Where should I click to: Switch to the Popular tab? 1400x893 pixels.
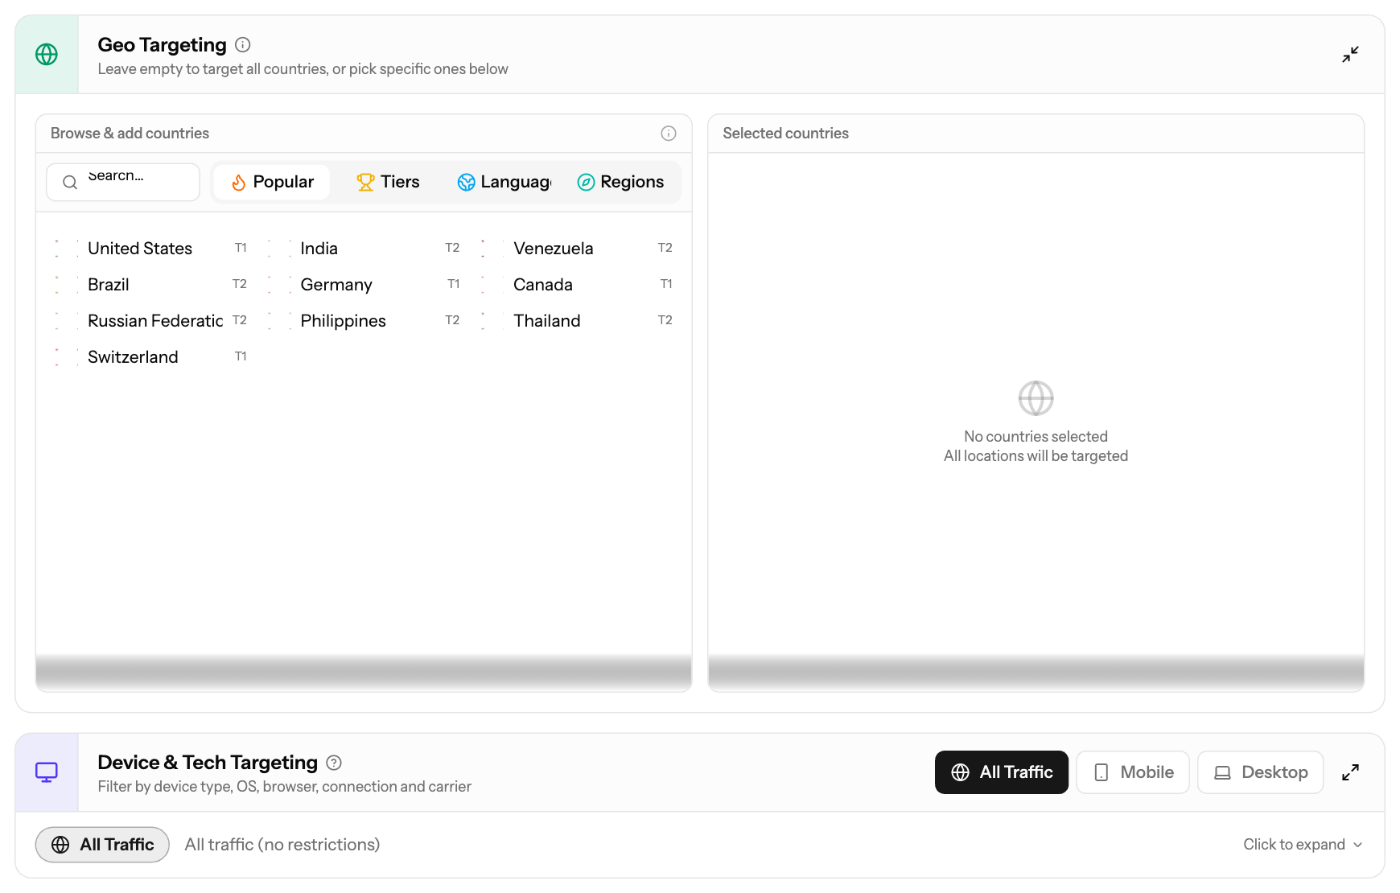click(x=272, y=182)
